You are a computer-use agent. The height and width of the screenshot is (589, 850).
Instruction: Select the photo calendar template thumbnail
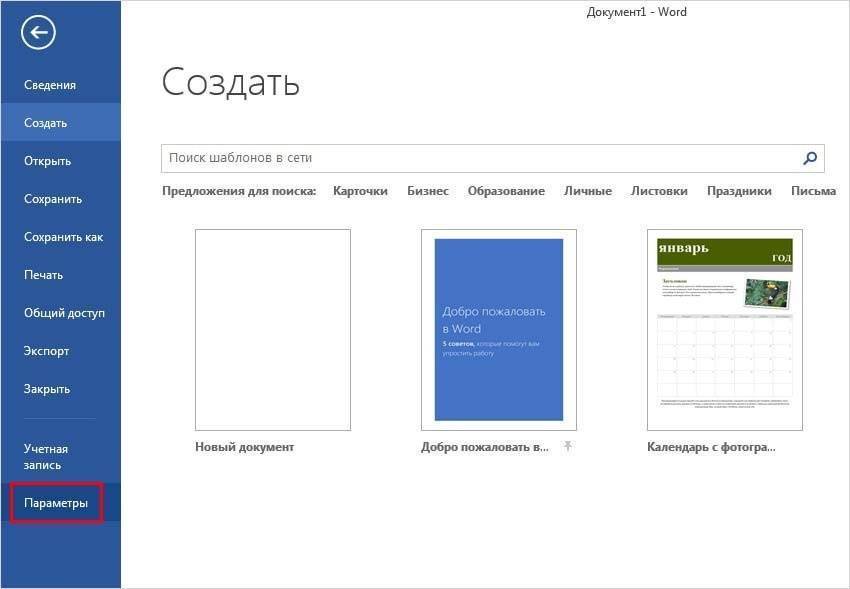pyautogui.click(x=724, y=330)
